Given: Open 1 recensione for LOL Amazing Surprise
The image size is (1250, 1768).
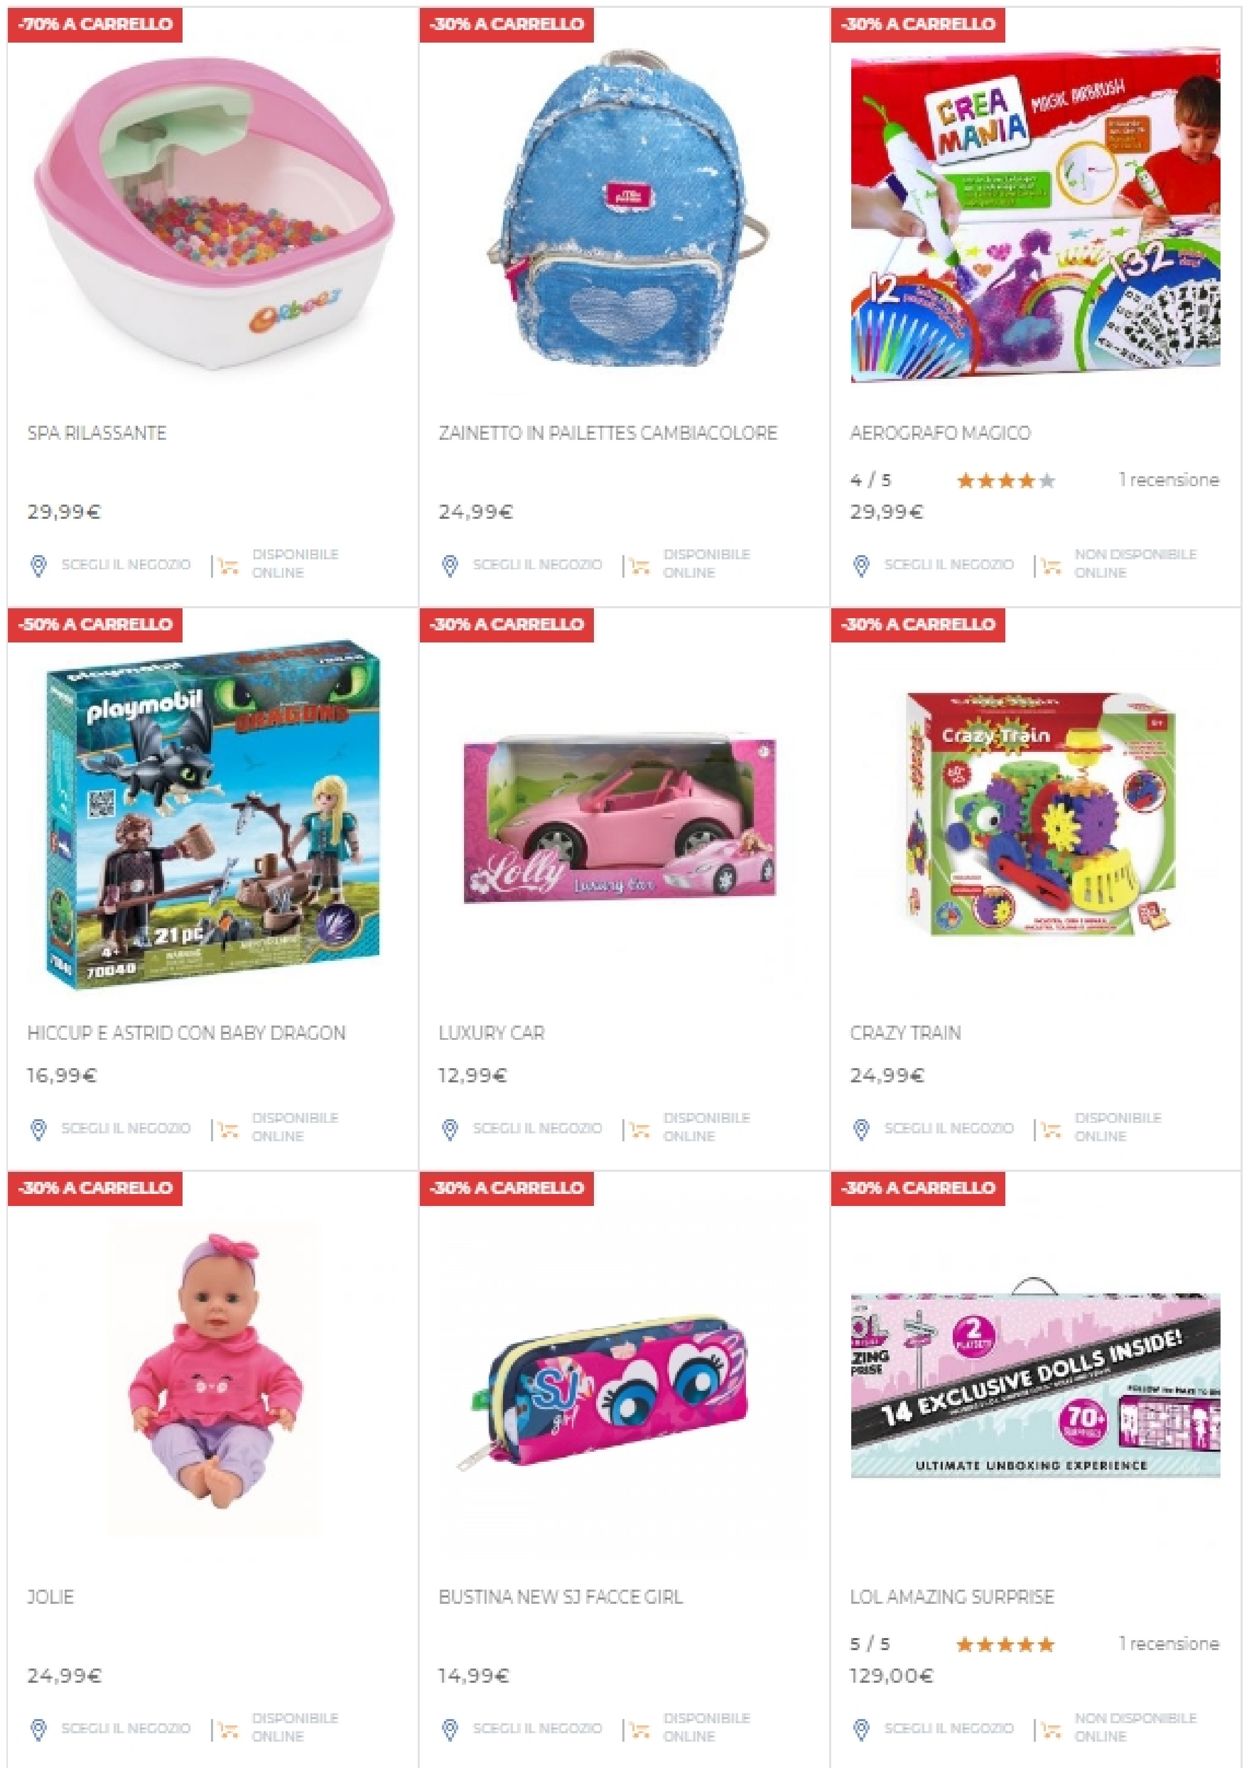Looking at the screenshot, I should click(1169, 1643).
